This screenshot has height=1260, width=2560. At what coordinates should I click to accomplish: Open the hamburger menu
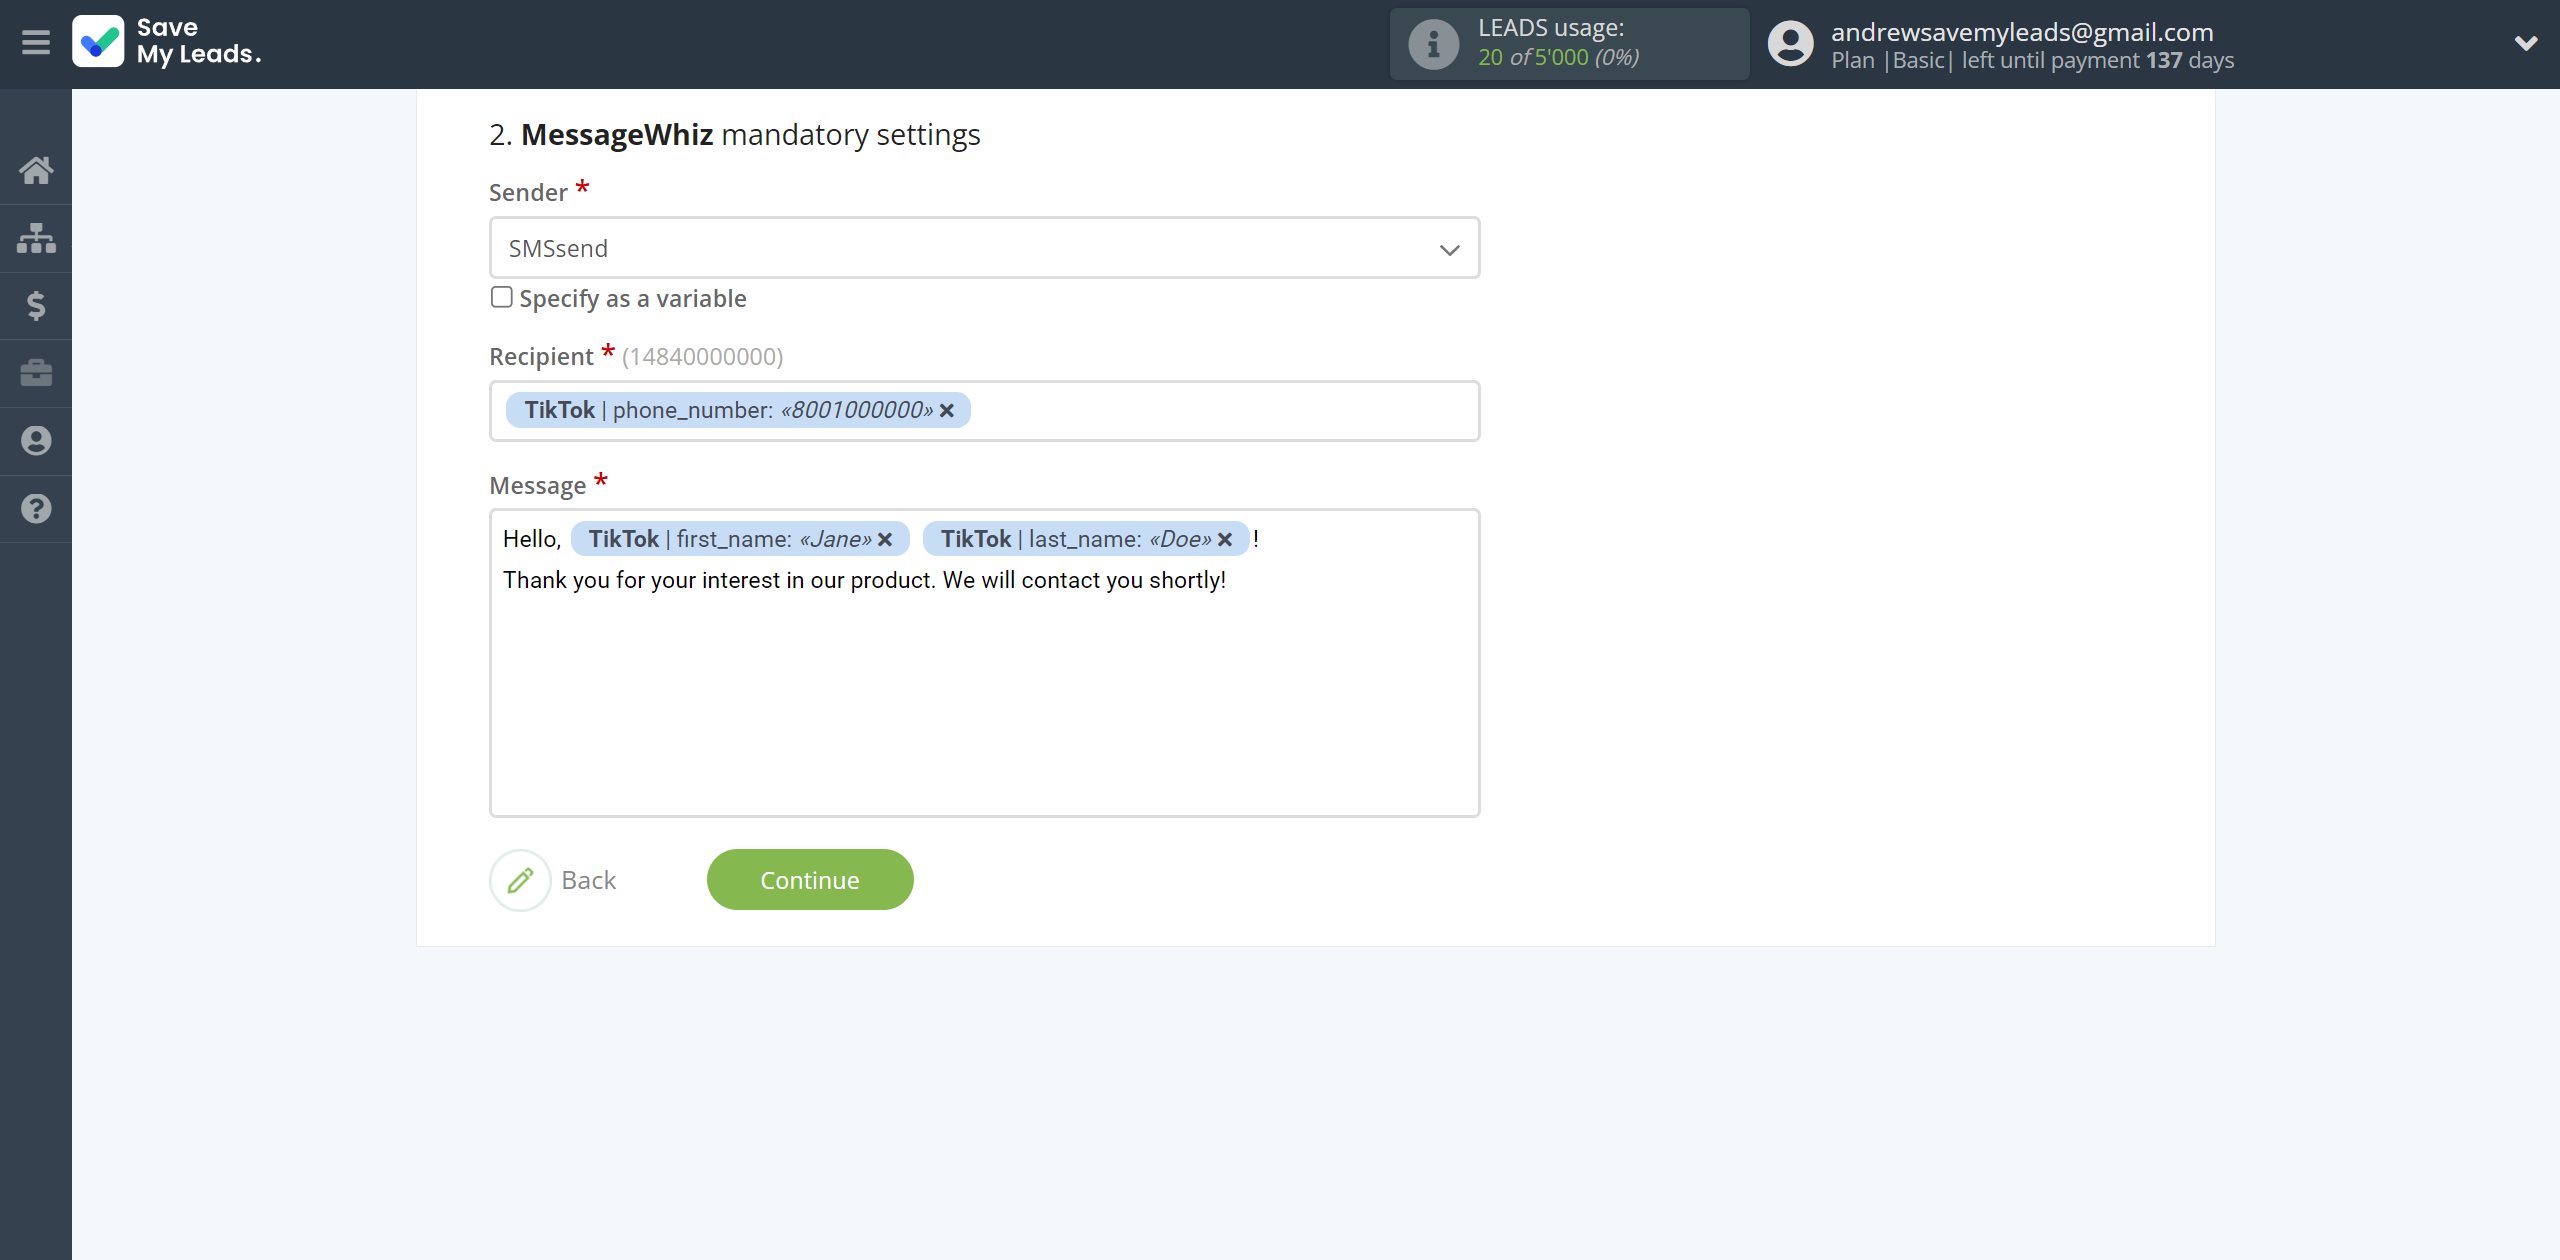click(x=36, y=43)
